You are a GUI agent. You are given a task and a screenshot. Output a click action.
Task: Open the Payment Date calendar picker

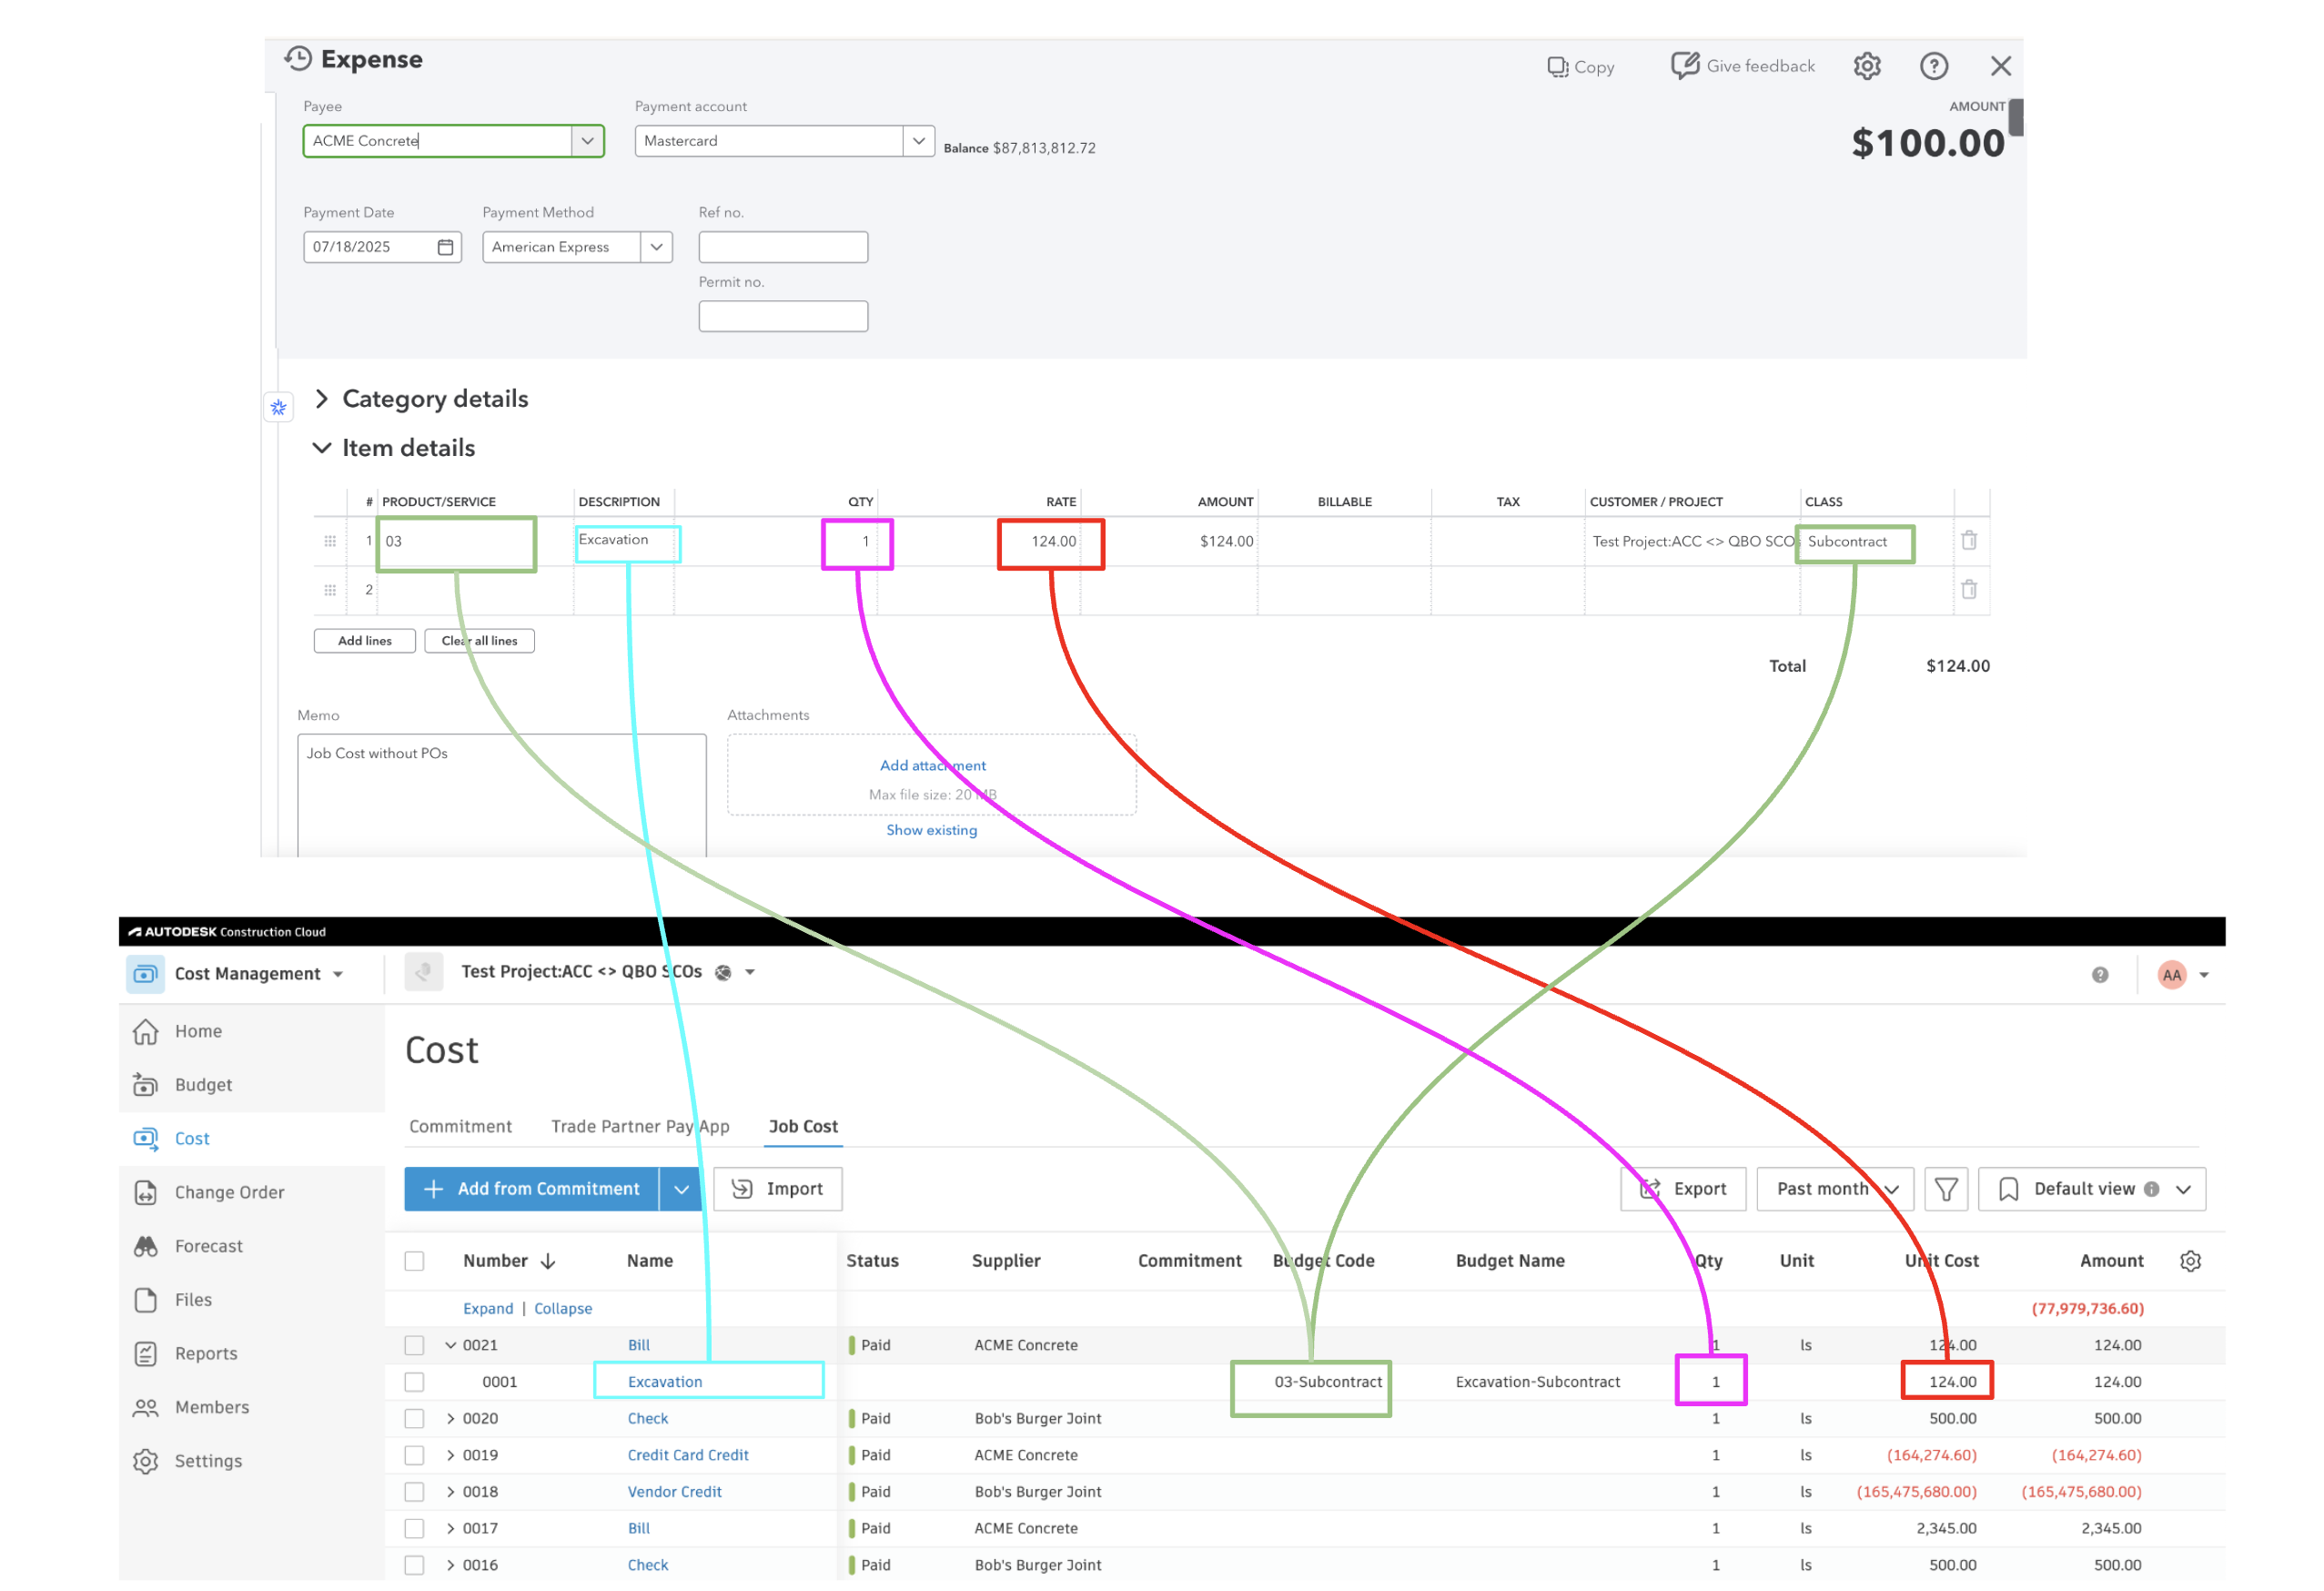[x=446, y=247]
